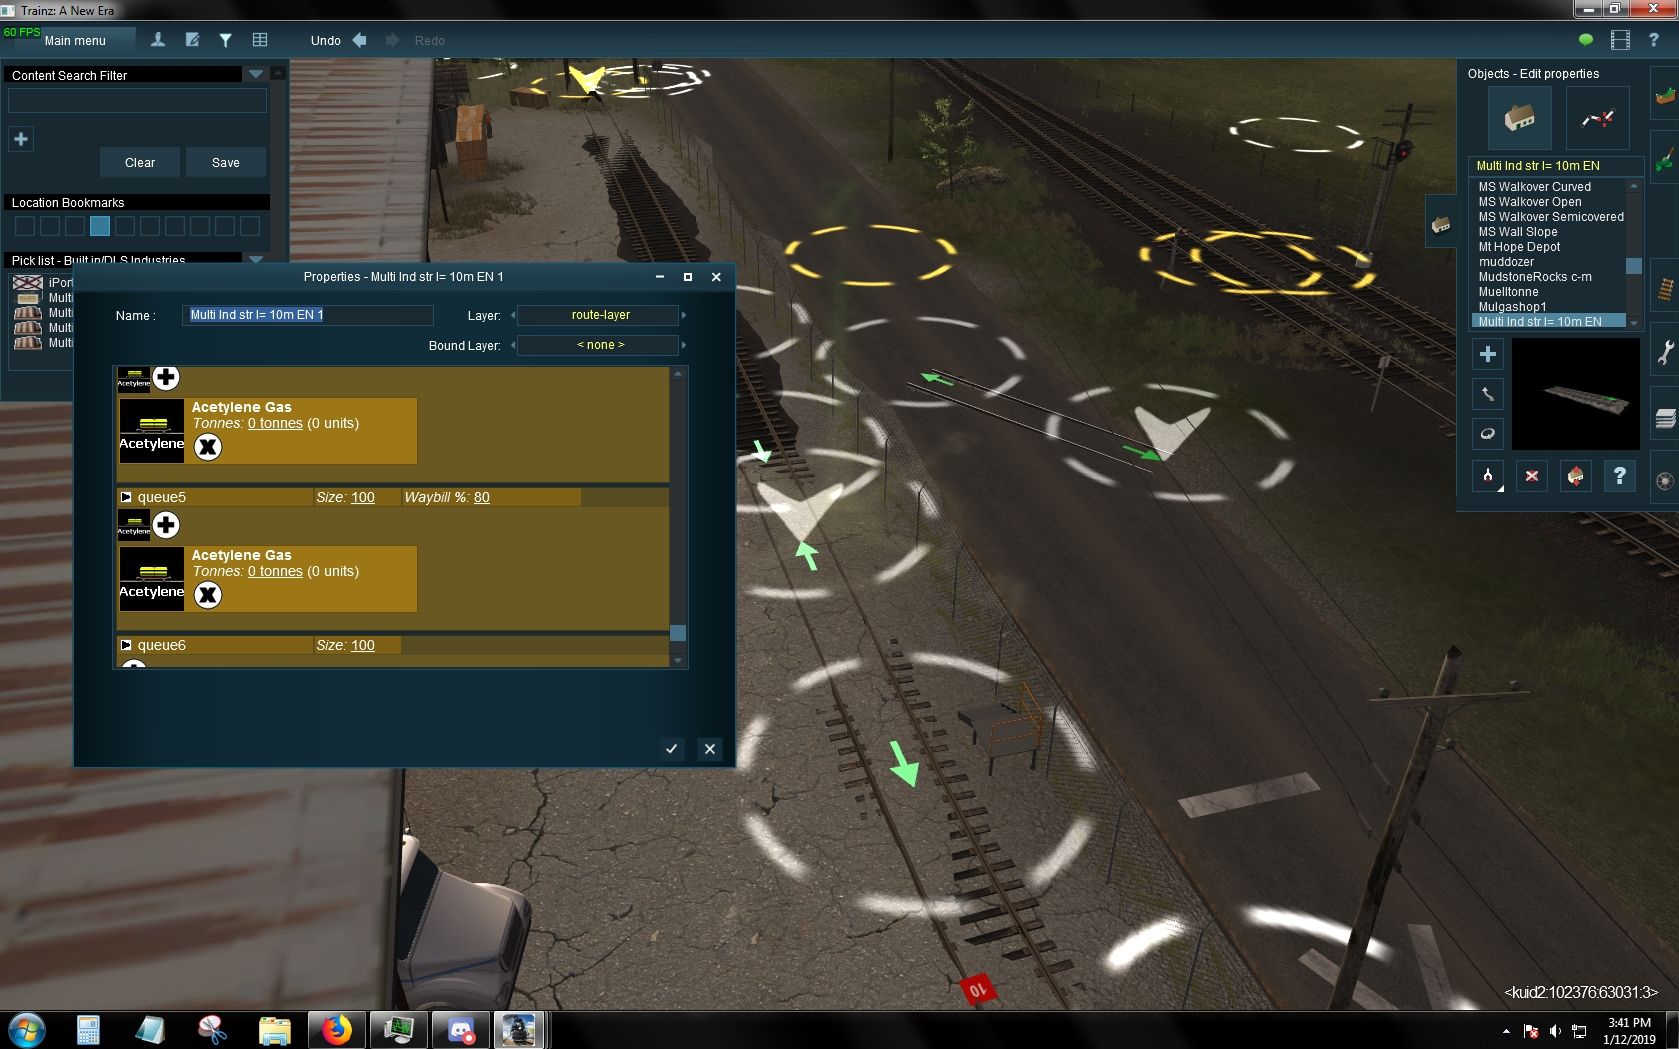Select Mt Hope Depot in objects list
This screenshot has height=1049, width=1679.
point(1518,247)
